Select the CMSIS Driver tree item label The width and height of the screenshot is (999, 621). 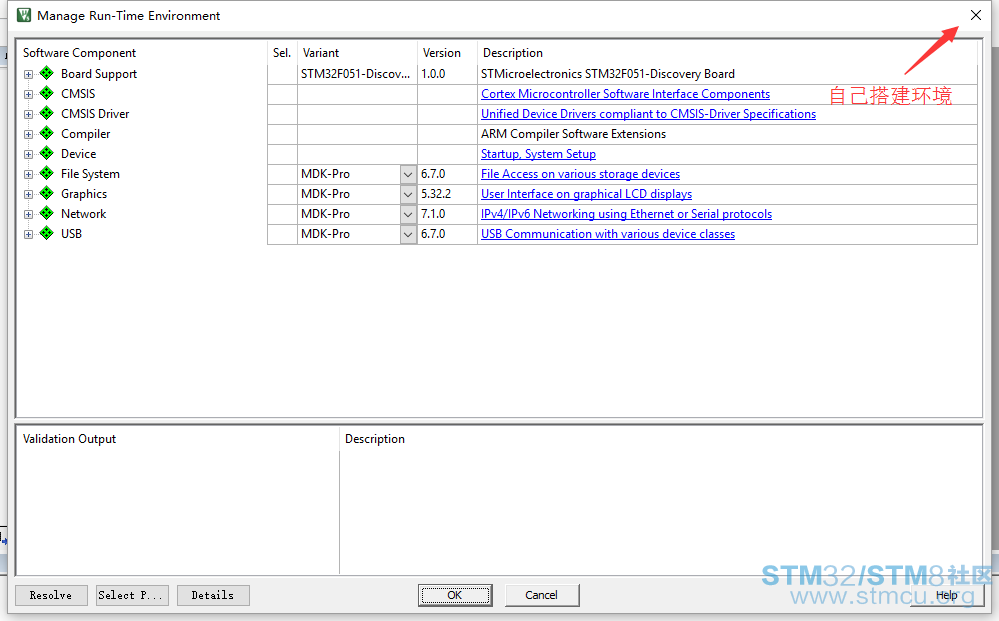pos(95,113)
